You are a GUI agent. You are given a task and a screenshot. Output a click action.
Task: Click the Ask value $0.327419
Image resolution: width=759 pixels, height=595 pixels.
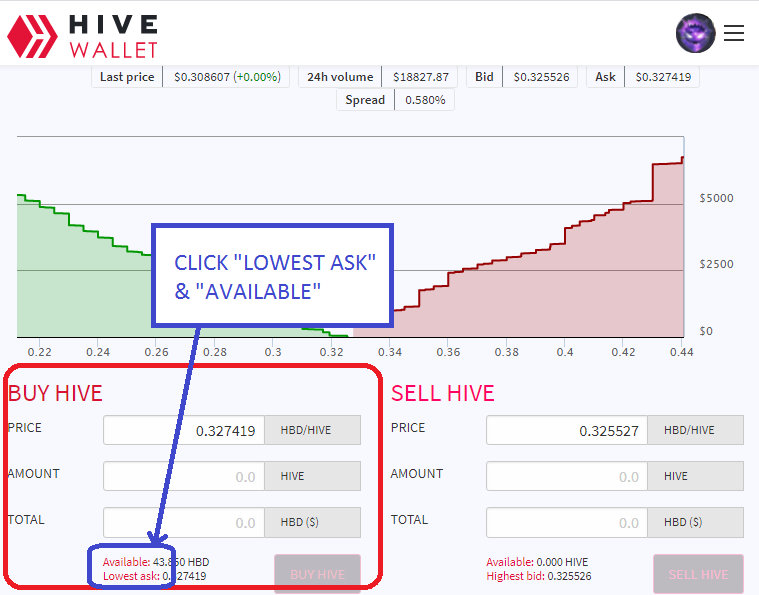(663, 77)
